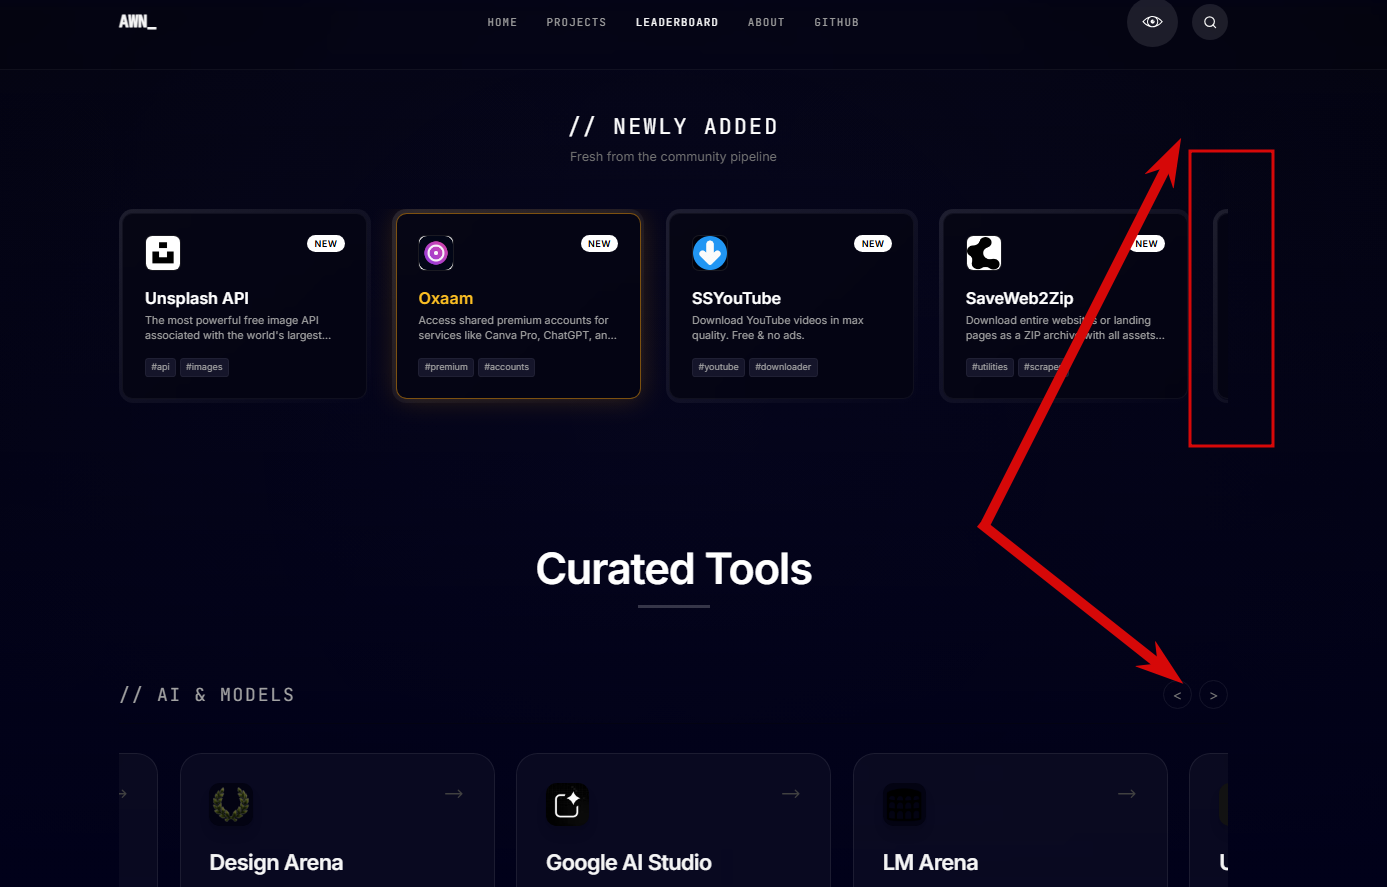The width and height of the screenshot is (1387, 887).
Task: Open the LM Arena card title
Action: [930, 862]
